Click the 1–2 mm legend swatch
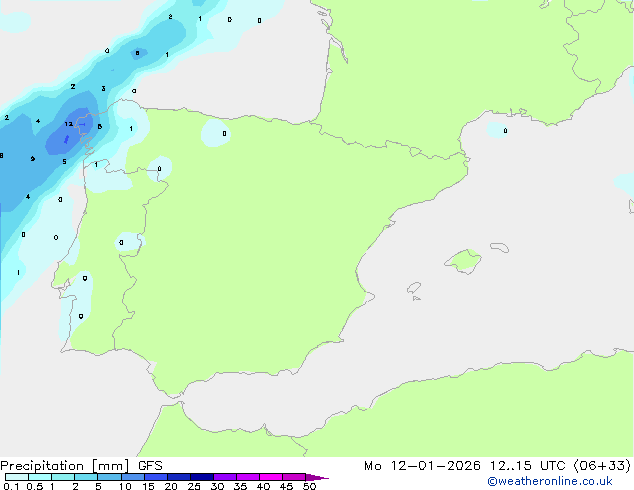634x490 pixels. [x=63, y=477]
